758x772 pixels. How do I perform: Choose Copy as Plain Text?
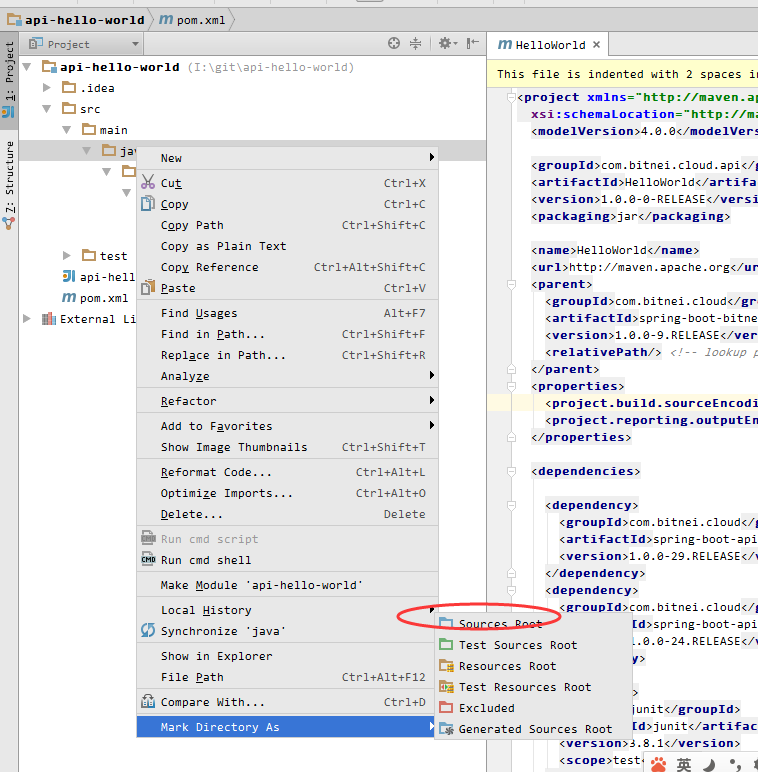pos(287,246)
